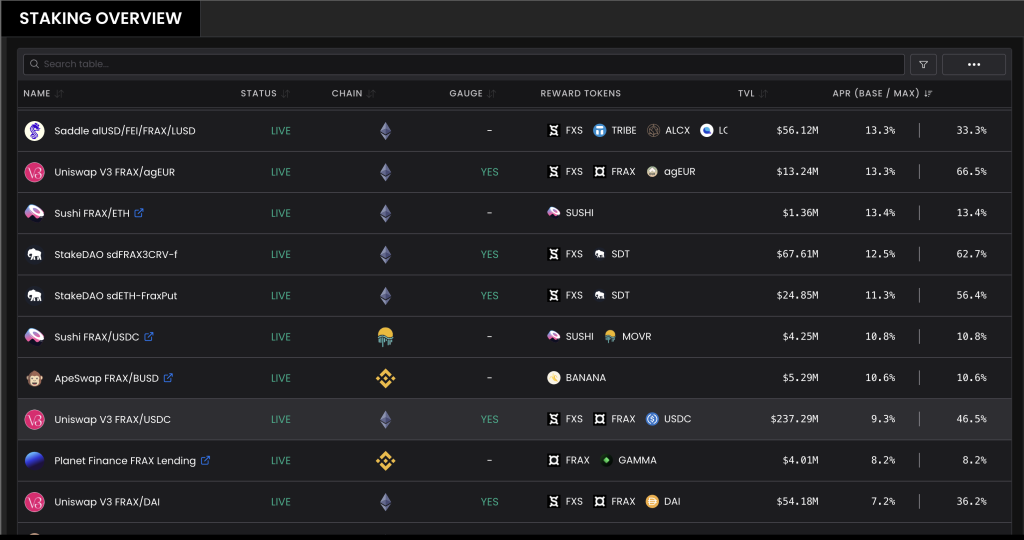Click LIVE status in ApeSwap FRAX/BUSD row
1024x540 pixels.
(281, 378)
